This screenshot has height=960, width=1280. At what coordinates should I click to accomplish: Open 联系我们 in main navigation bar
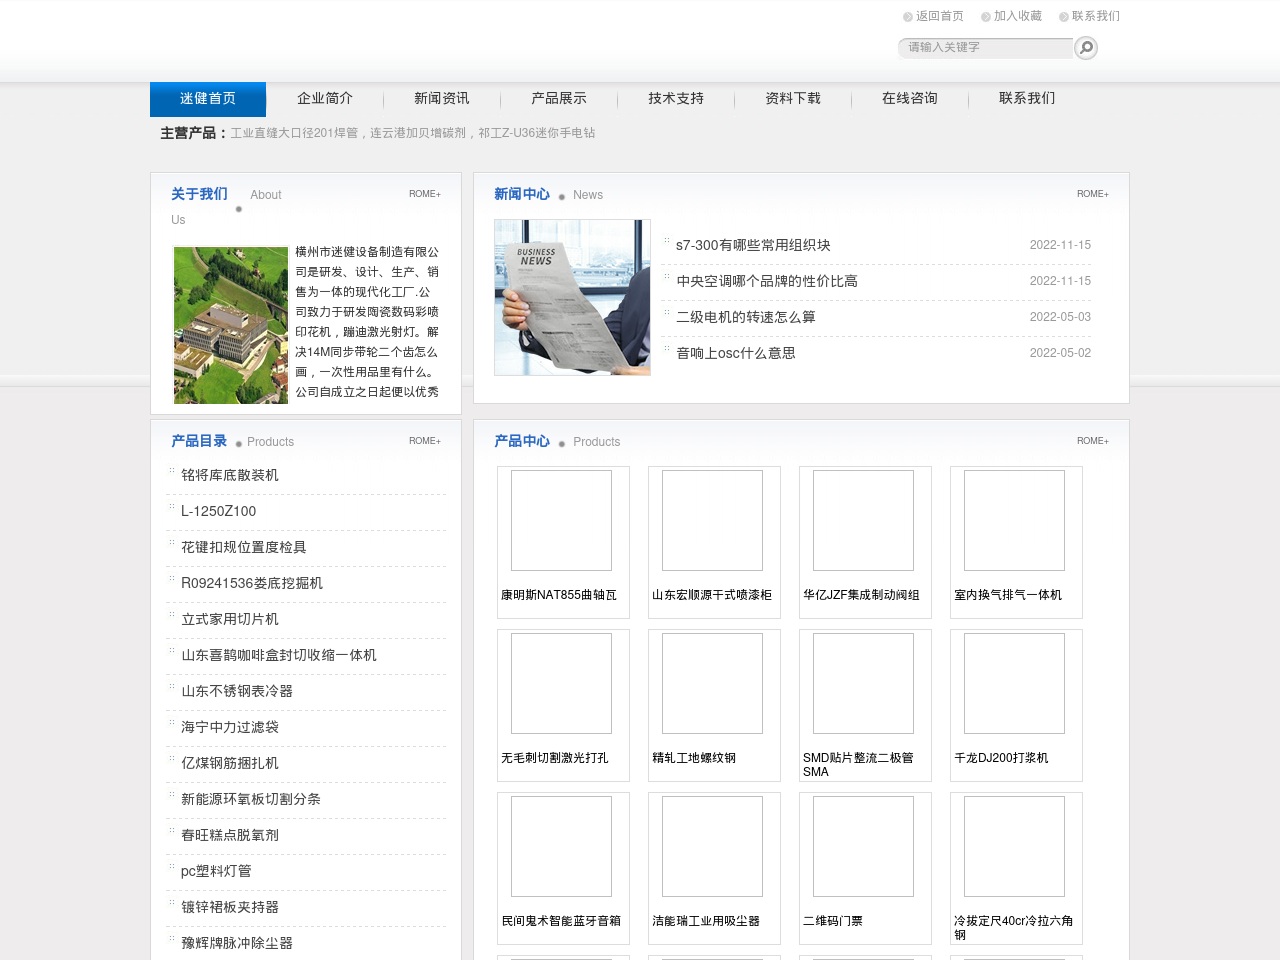point(1027,99)
